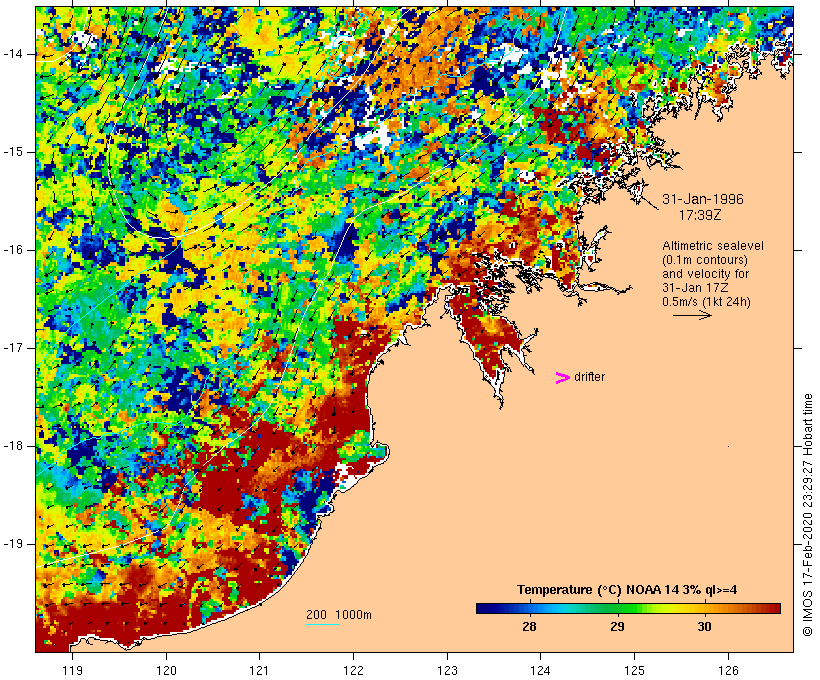
Task: Click longitude label 119
Action: (x=72, y=670)
